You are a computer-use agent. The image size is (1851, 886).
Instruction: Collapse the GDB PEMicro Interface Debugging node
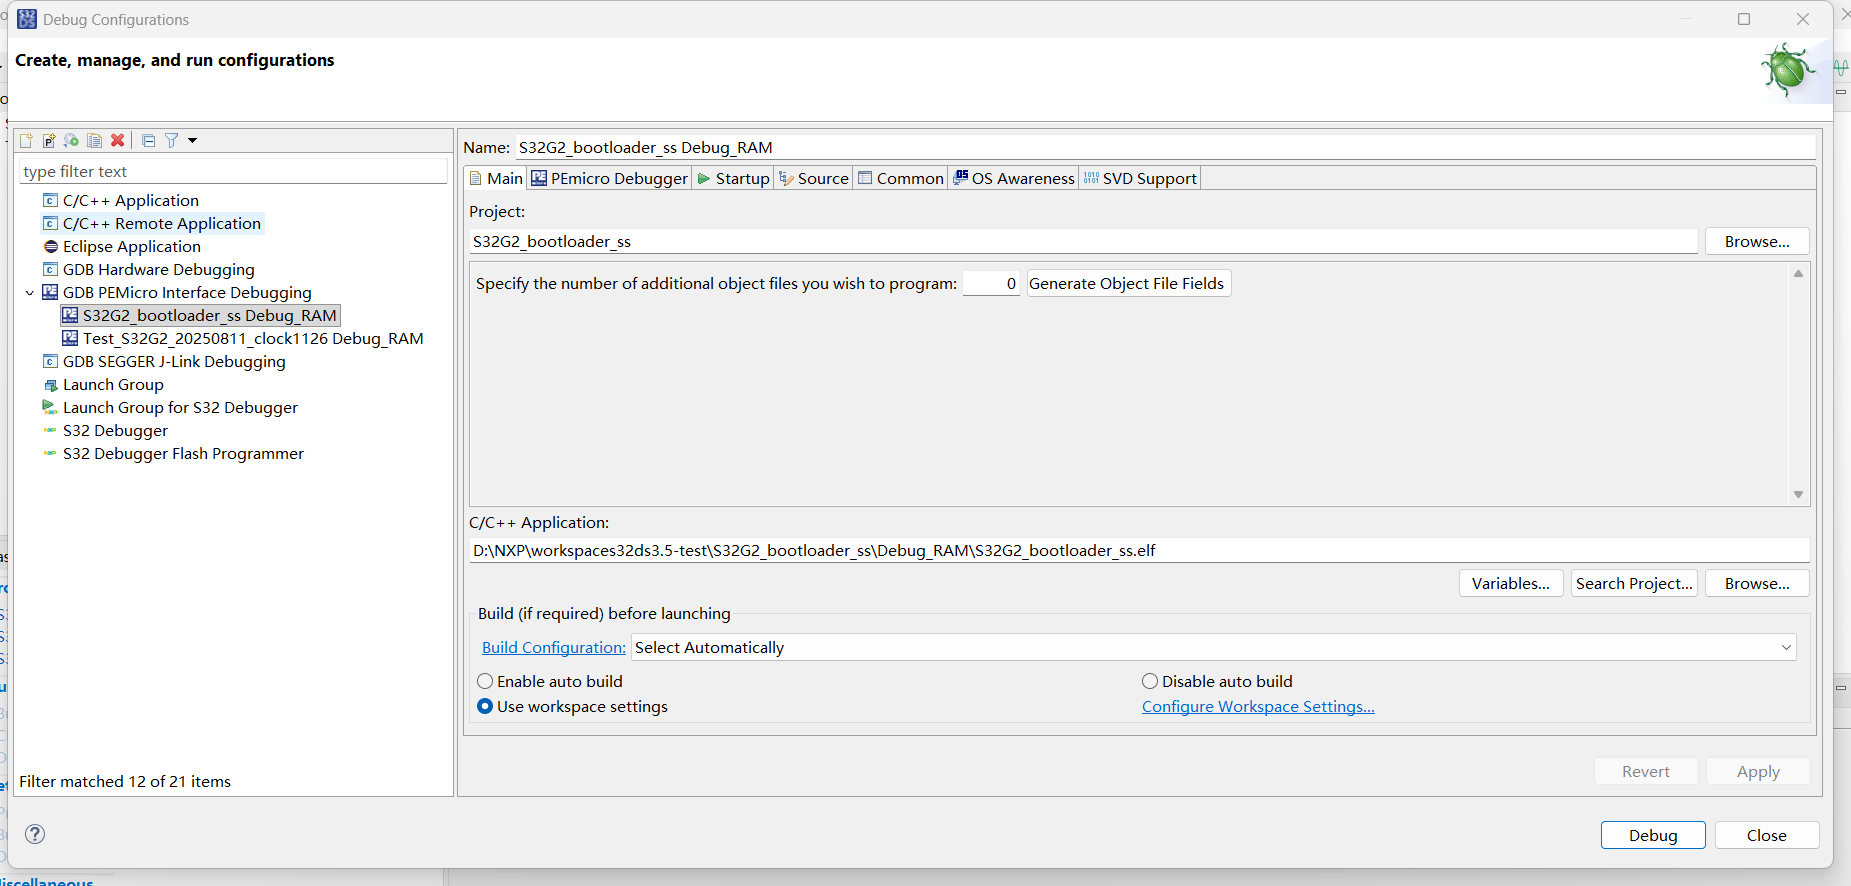coord(30,293)
